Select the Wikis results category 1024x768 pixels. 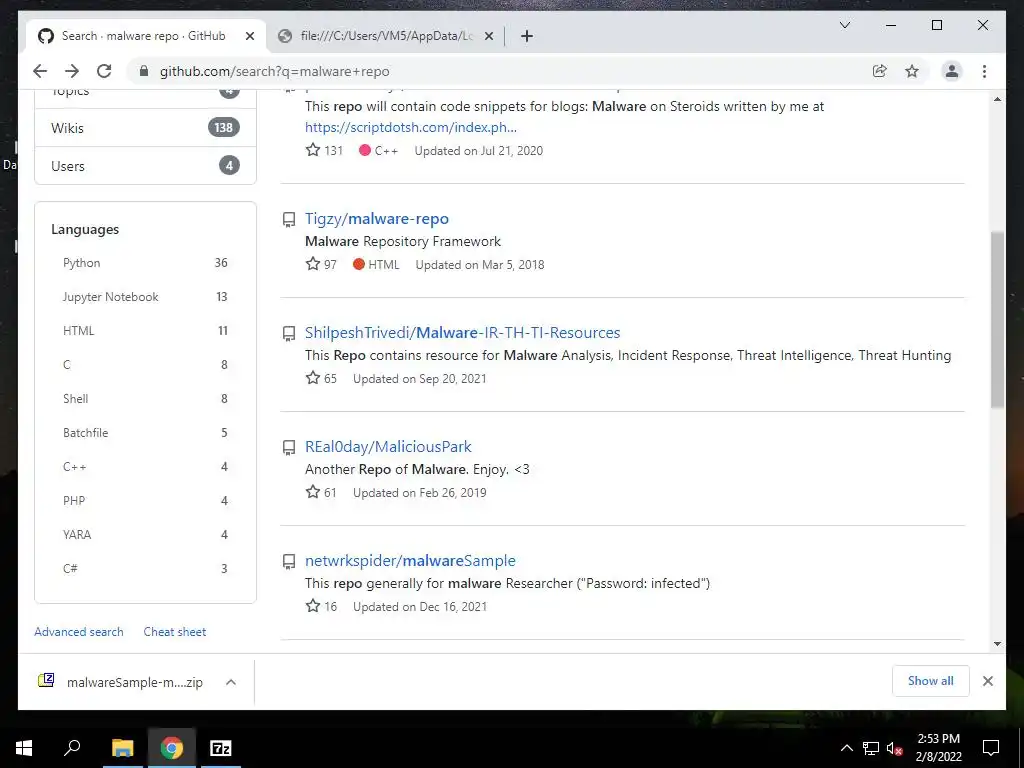(x=145, y=128)
